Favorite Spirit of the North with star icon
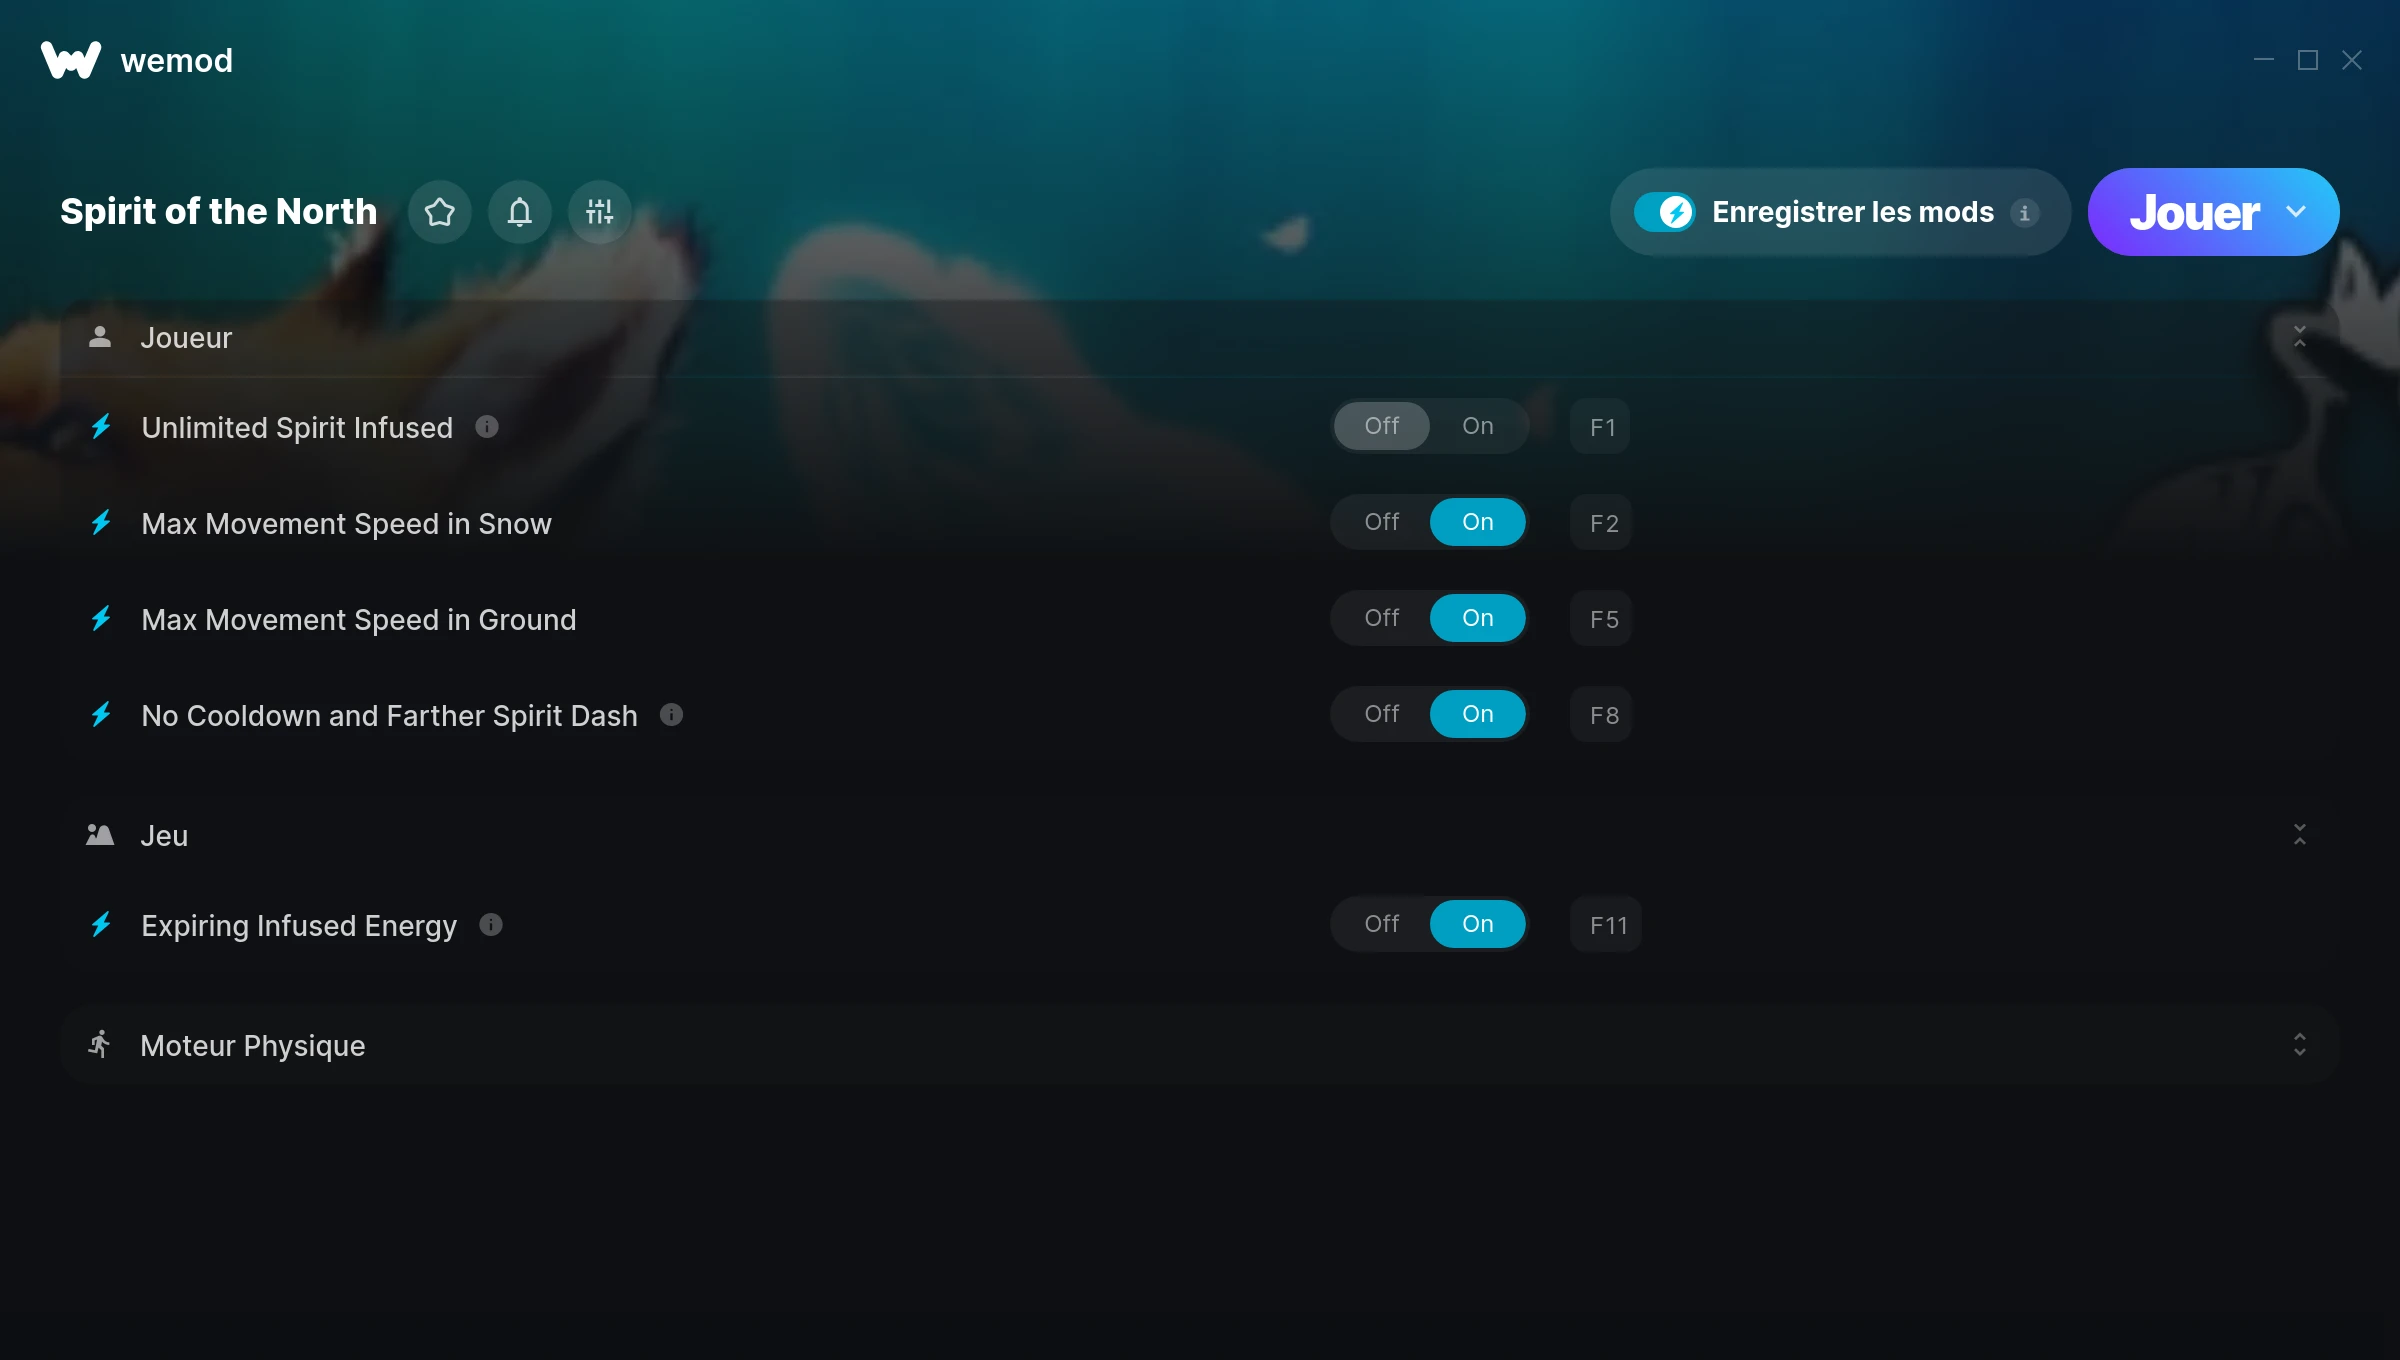The height and width of the screenshot is (1360, 2400). click(x=440, y=212)
